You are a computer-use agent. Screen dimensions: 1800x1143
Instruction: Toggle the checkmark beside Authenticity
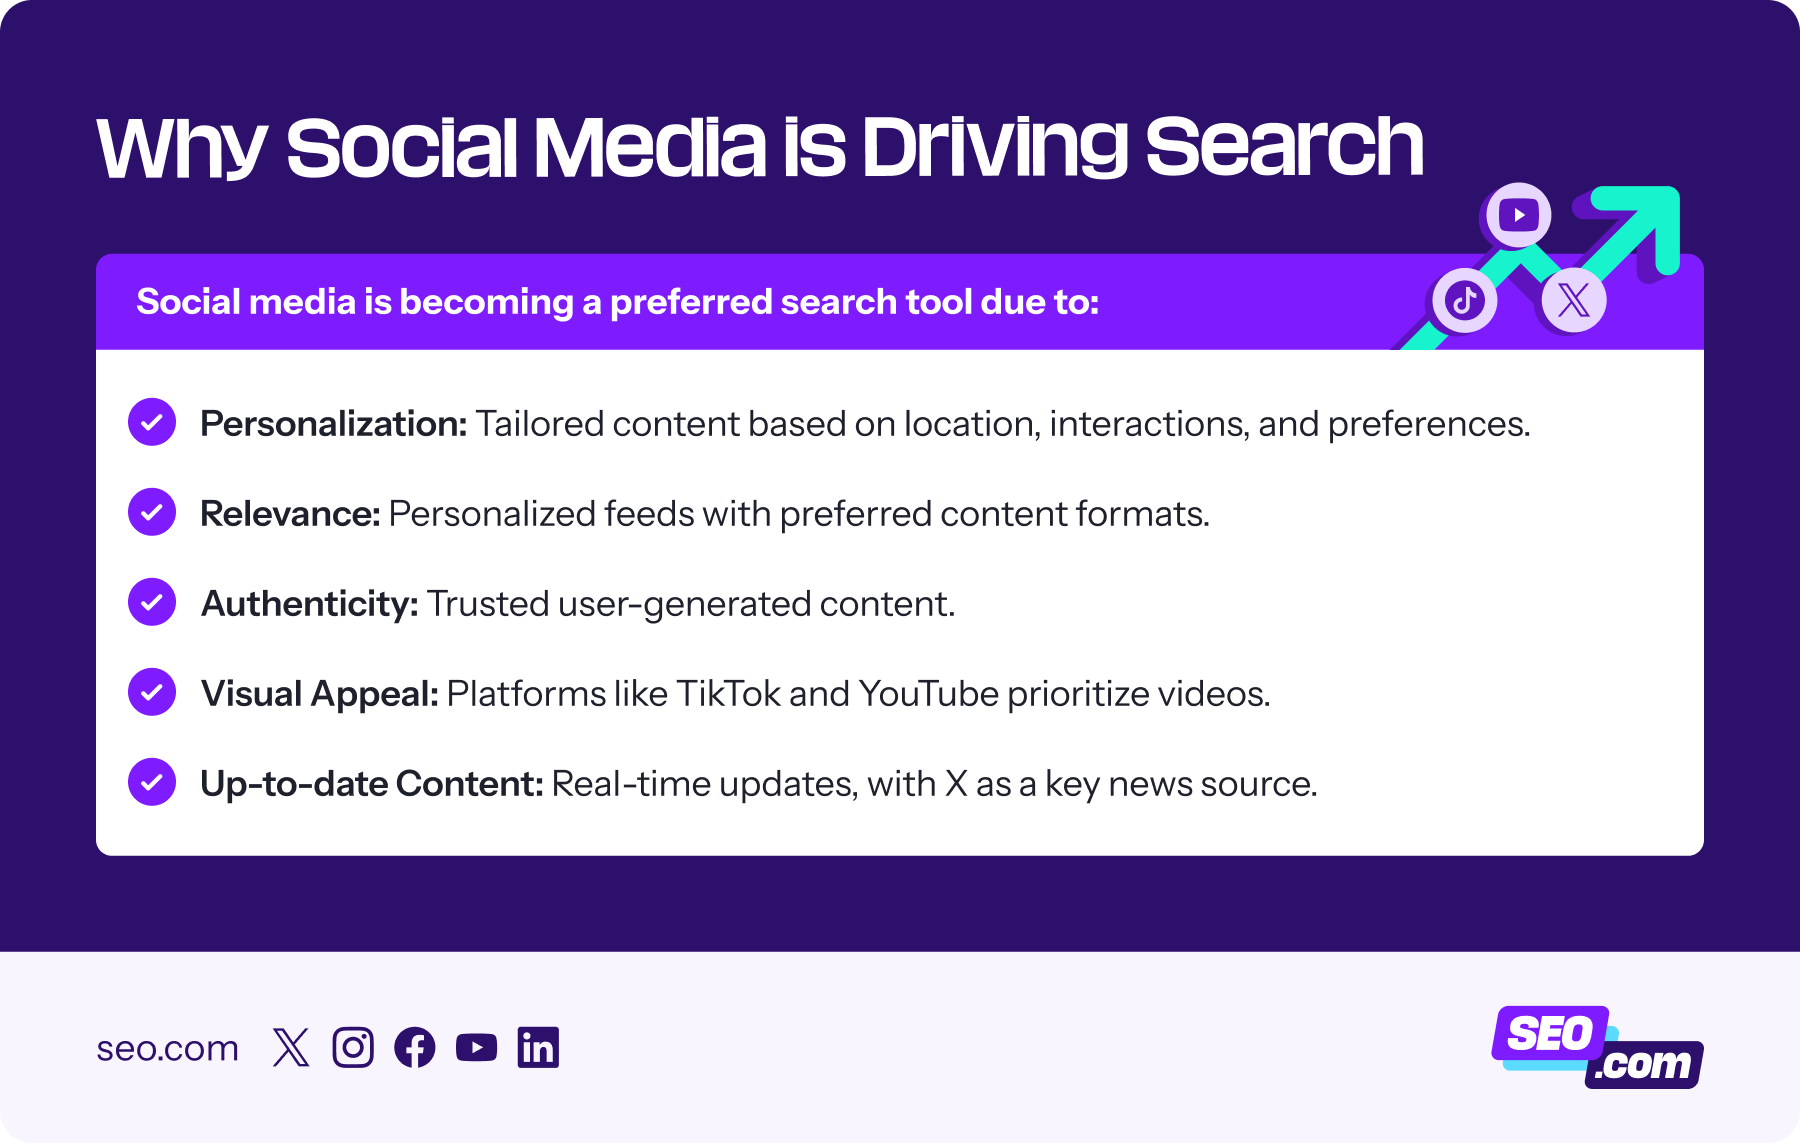pyautogui.click(x=151, y=603)
